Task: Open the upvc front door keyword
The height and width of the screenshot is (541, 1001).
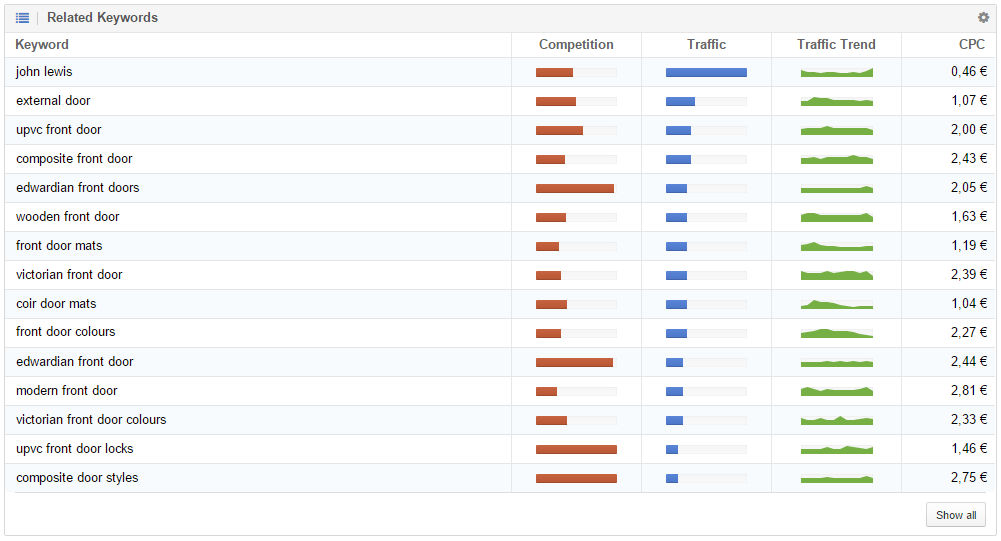Action: [x=59, y=130]
